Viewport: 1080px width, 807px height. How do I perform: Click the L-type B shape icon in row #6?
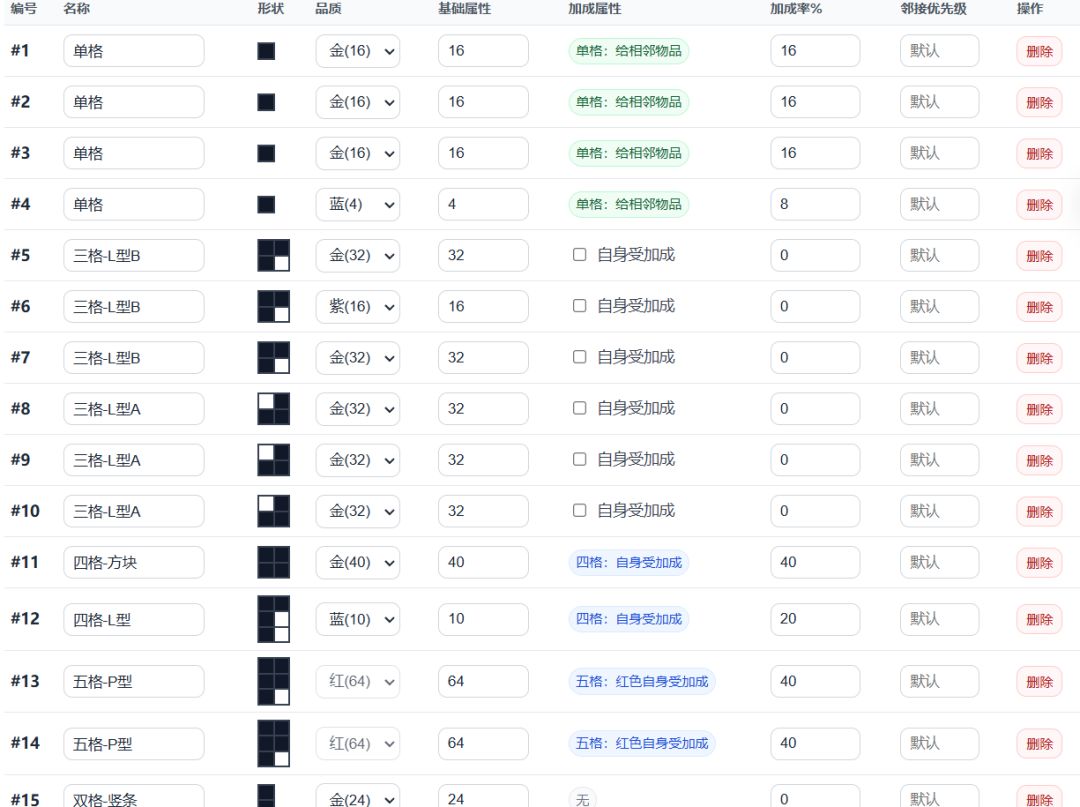[273, 306]
